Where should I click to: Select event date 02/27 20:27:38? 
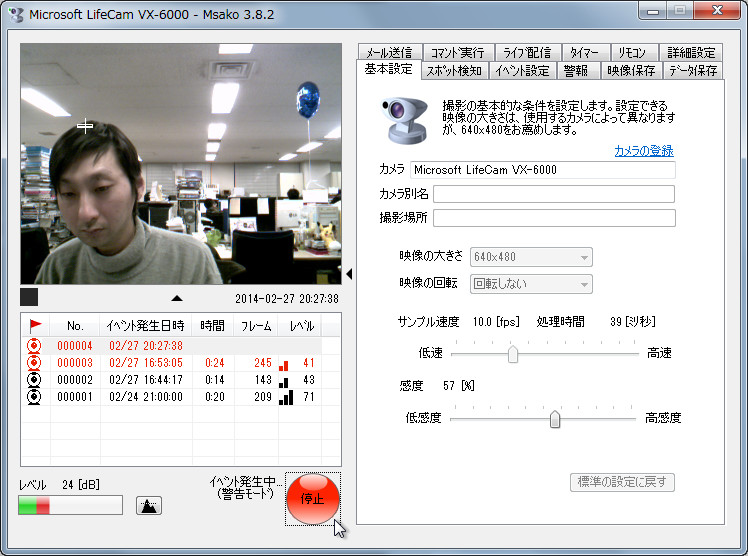click(x=146, y=346)
